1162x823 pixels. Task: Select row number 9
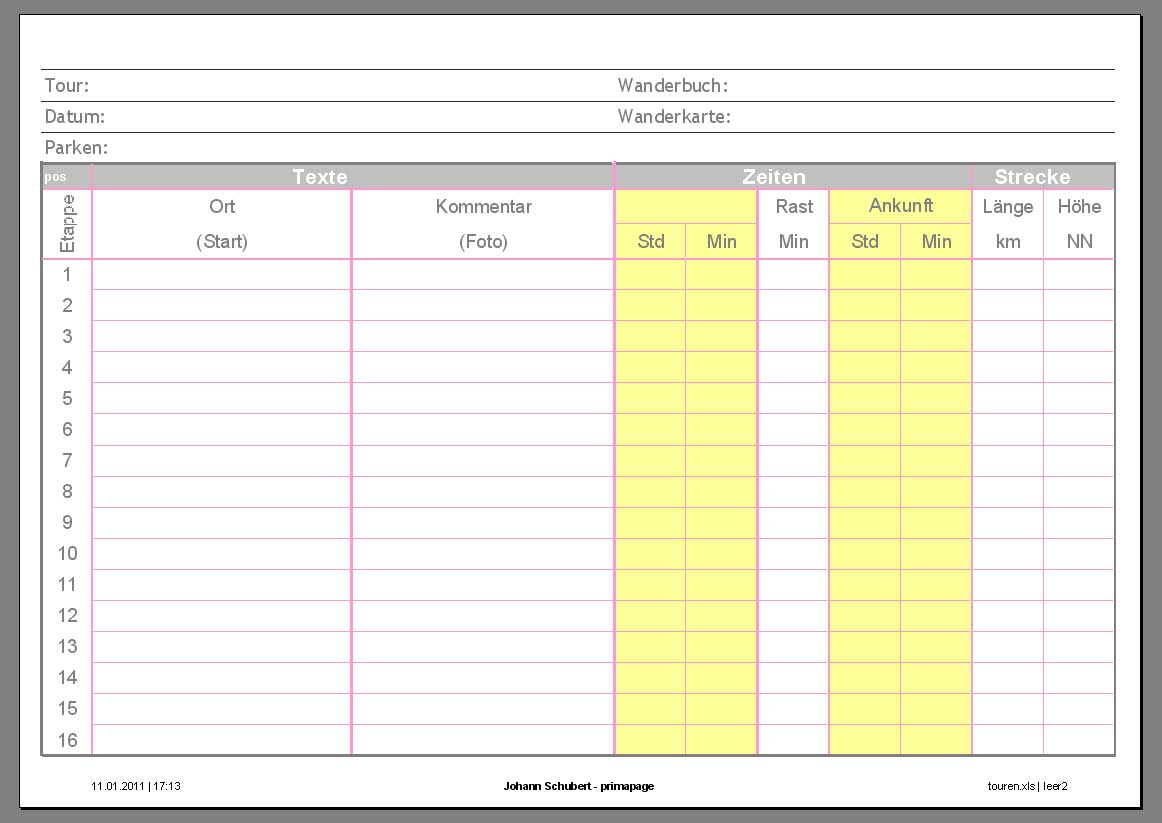tap(67, 522)
